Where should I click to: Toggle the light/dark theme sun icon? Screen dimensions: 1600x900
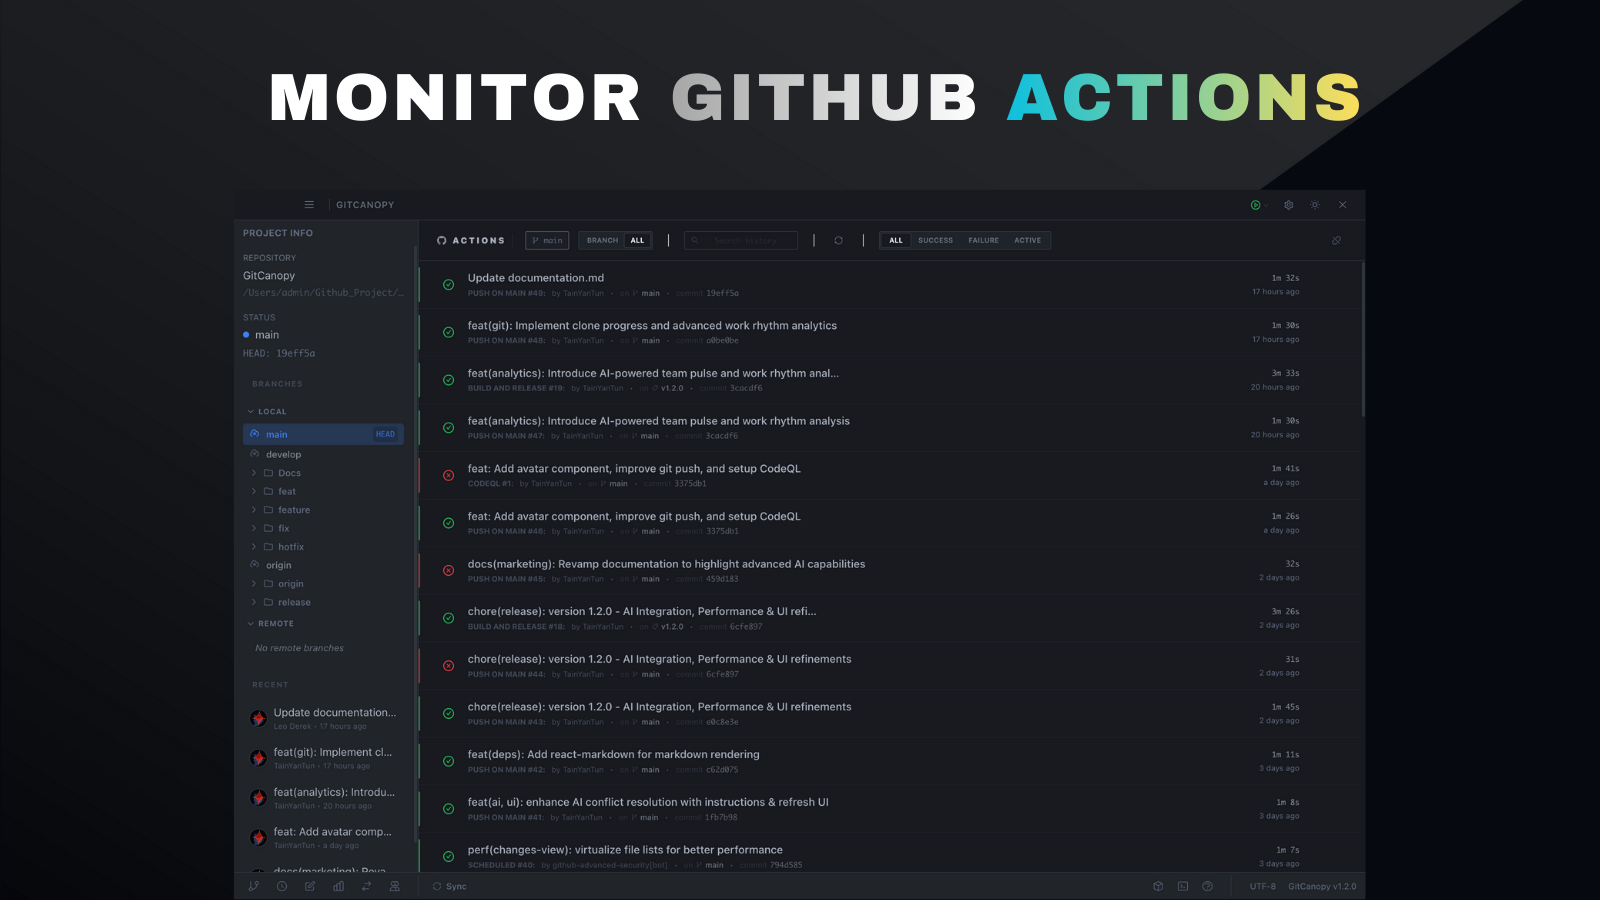1315,205
